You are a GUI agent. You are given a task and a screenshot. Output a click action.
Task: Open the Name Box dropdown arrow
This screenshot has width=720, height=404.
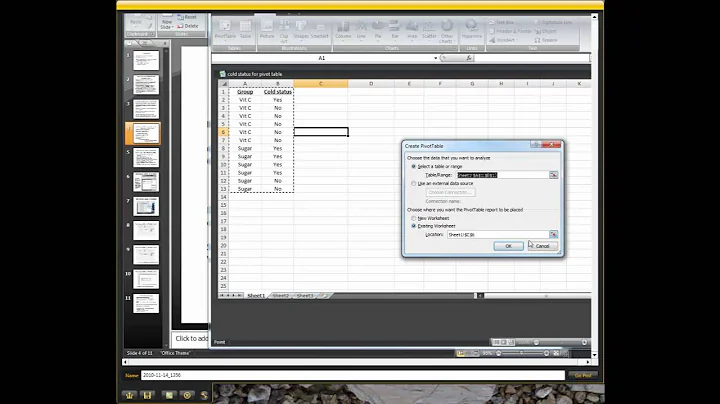(435, 58)
